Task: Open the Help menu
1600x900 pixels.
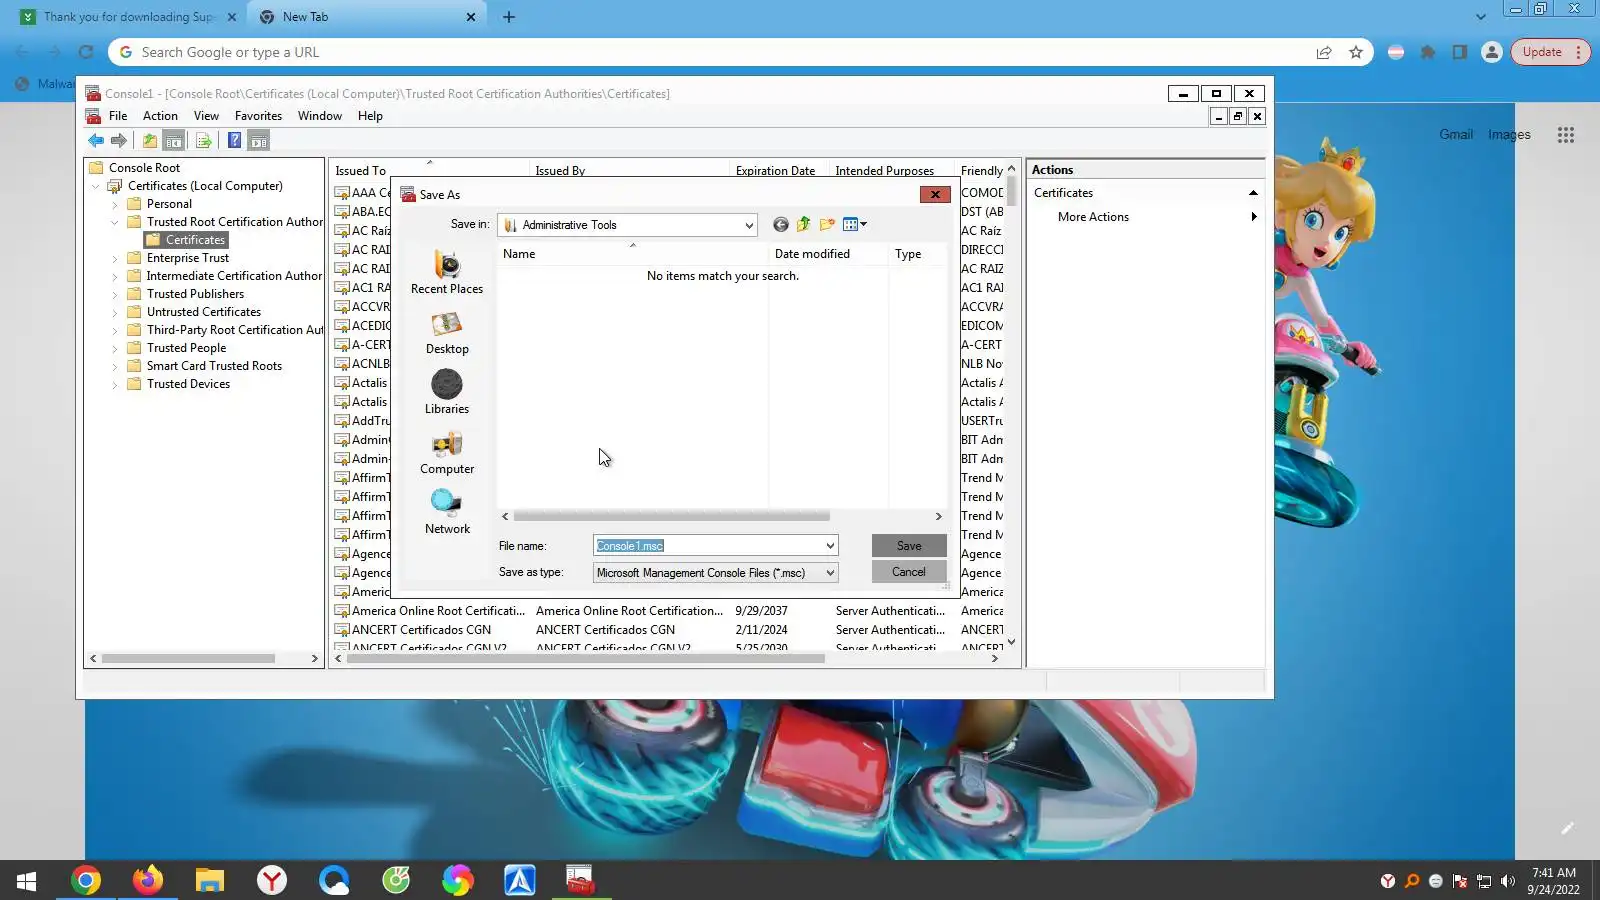Action: 370,116
